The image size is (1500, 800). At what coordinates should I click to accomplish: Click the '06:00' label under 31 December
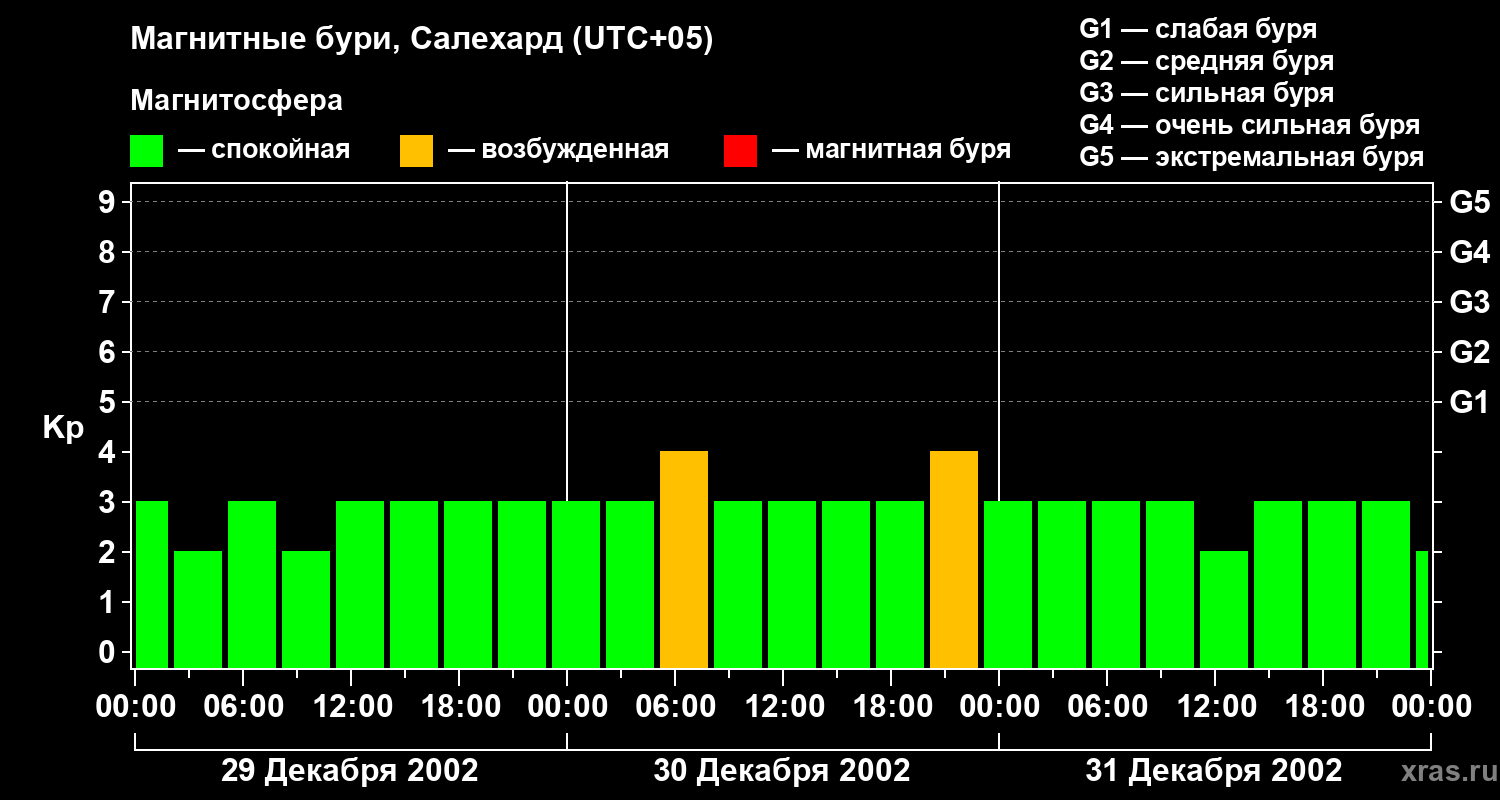point(1107,706)
